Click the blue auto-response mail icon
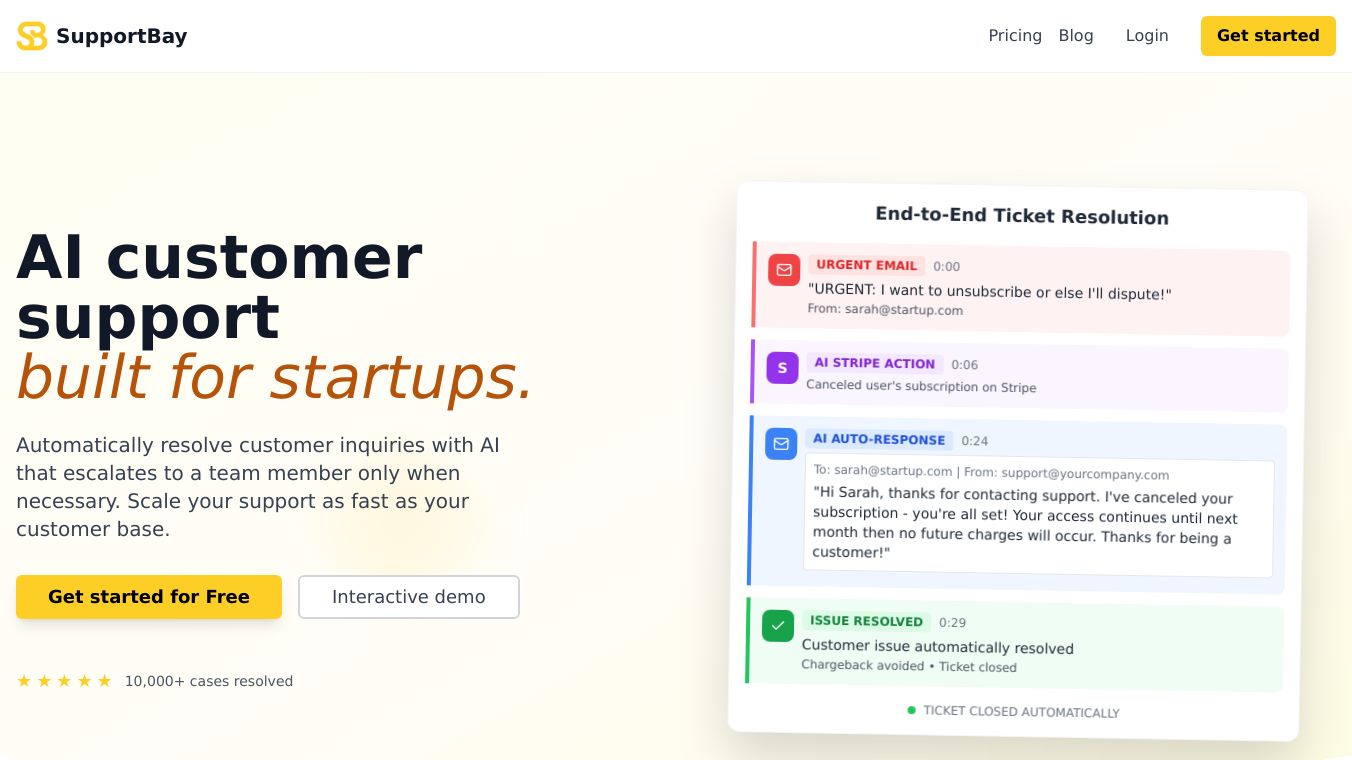The height and width of the screenshot is (760, 1352). [x=781, y=443]
